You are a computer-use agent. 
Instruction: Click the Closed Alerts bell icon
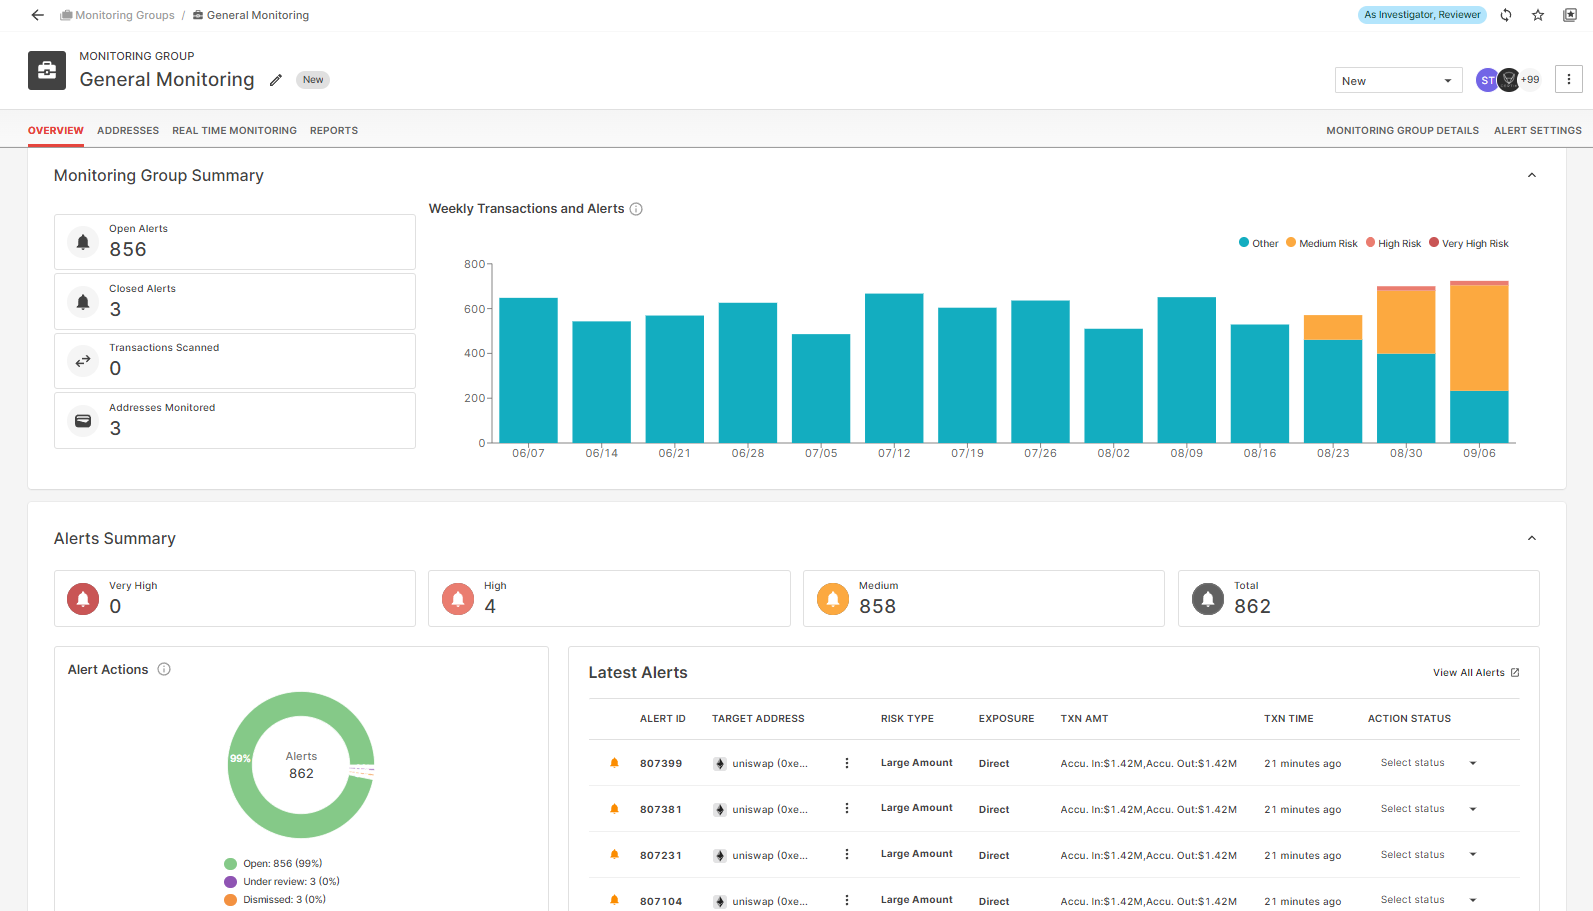coord(83,302)
